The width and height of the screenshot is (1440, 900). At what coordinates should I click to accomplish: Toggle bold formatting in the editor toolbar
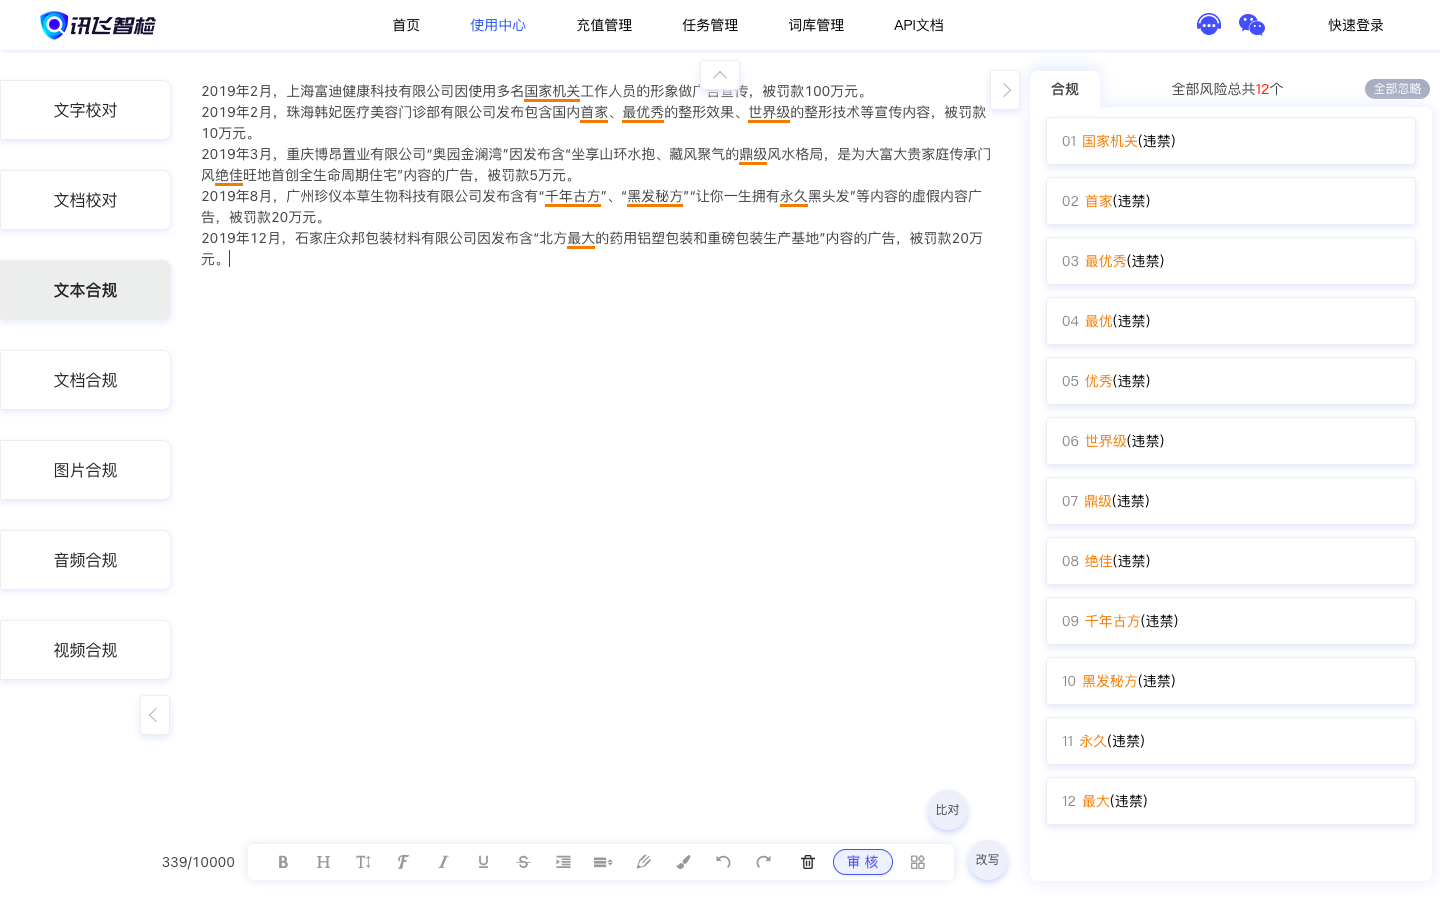coord(283,862)
